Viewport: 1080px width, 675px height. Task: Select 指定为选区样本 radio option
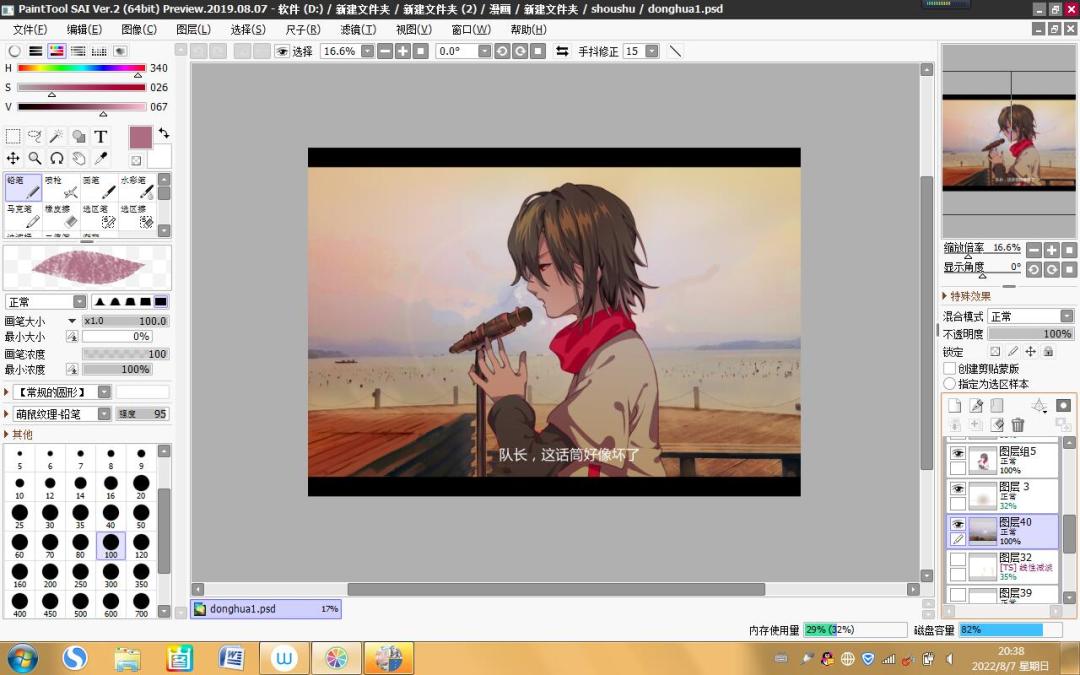click(950, 384)
